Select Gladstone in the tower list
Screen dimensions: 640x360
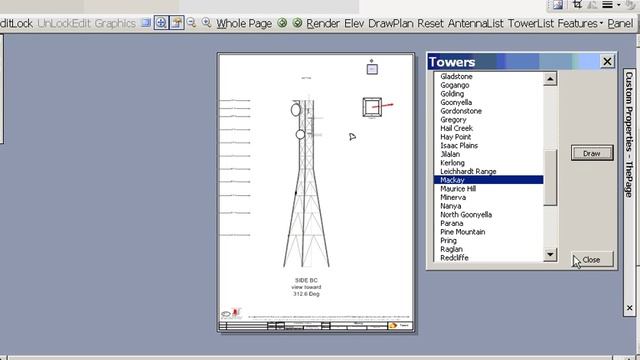(456, 76)
